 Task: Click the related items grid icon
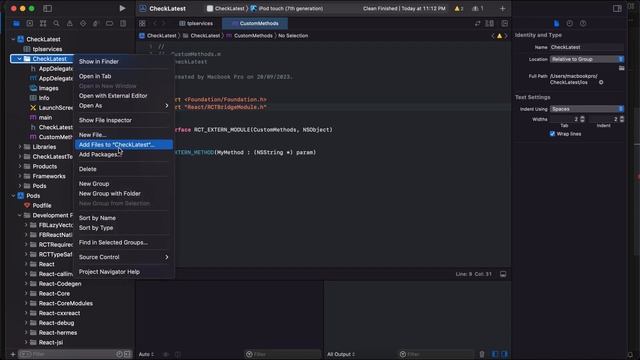[x=142, y=24]
